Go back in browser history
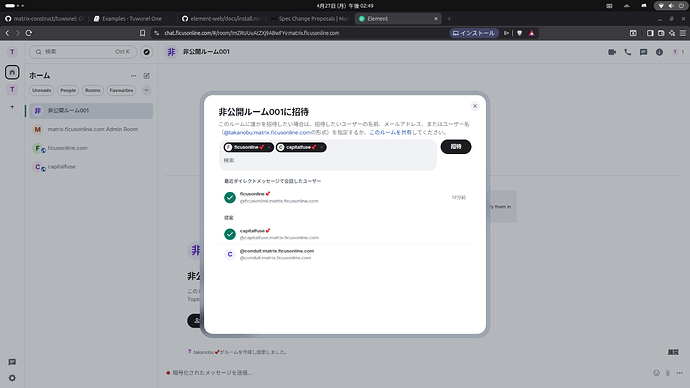690x388 pixels. tap(7, 33)
